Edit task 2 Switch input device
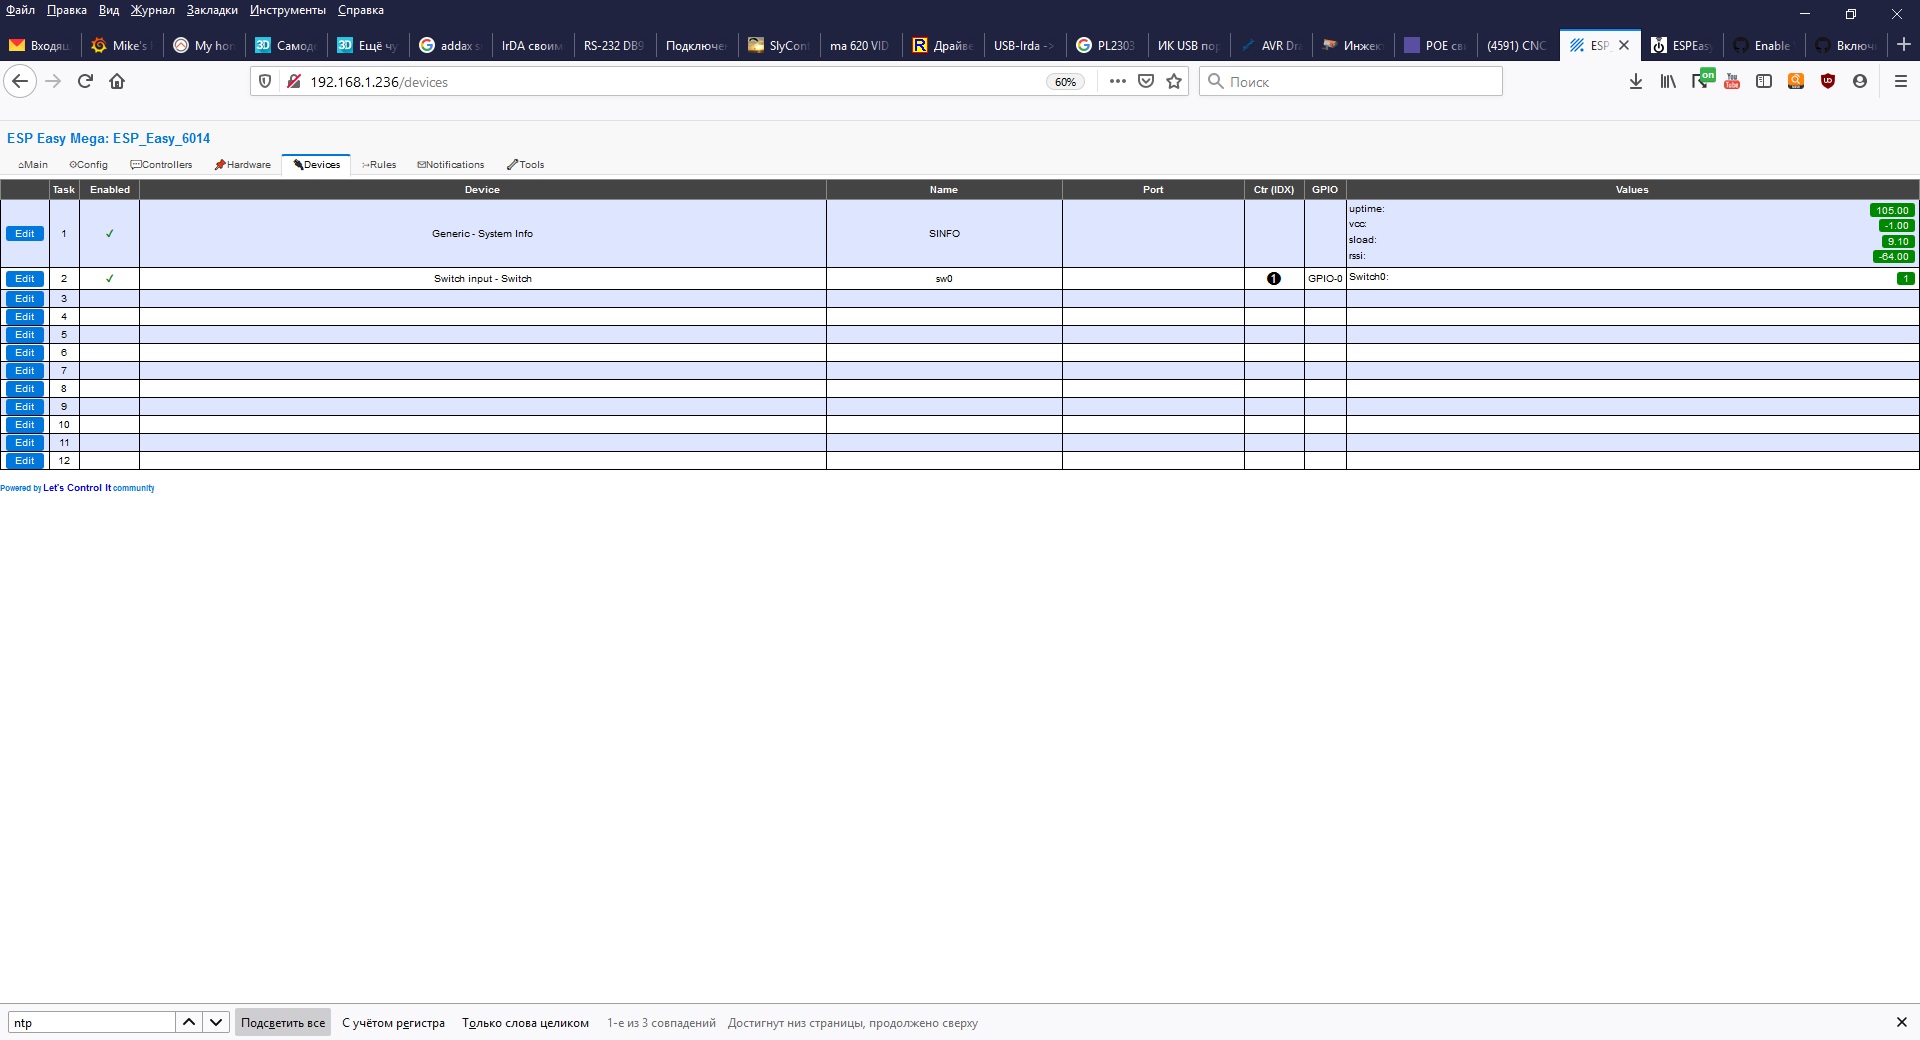The width and height of the screenshot is (1920, 1040). coord(25,279)
